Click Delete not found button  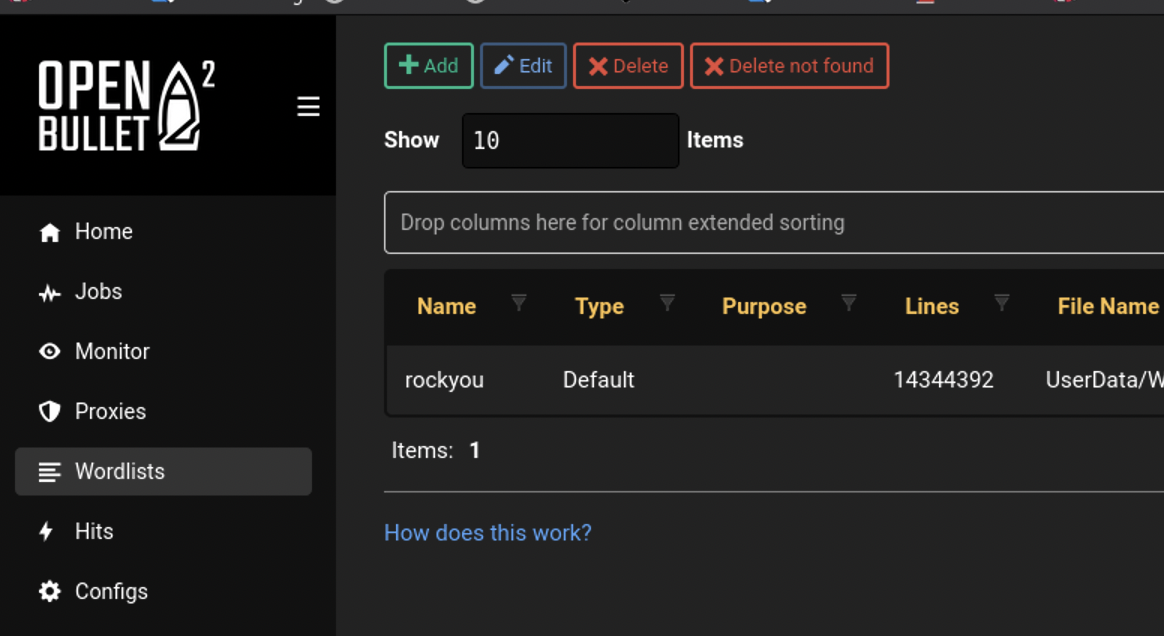pyautogui.click(x=789, y=66)
